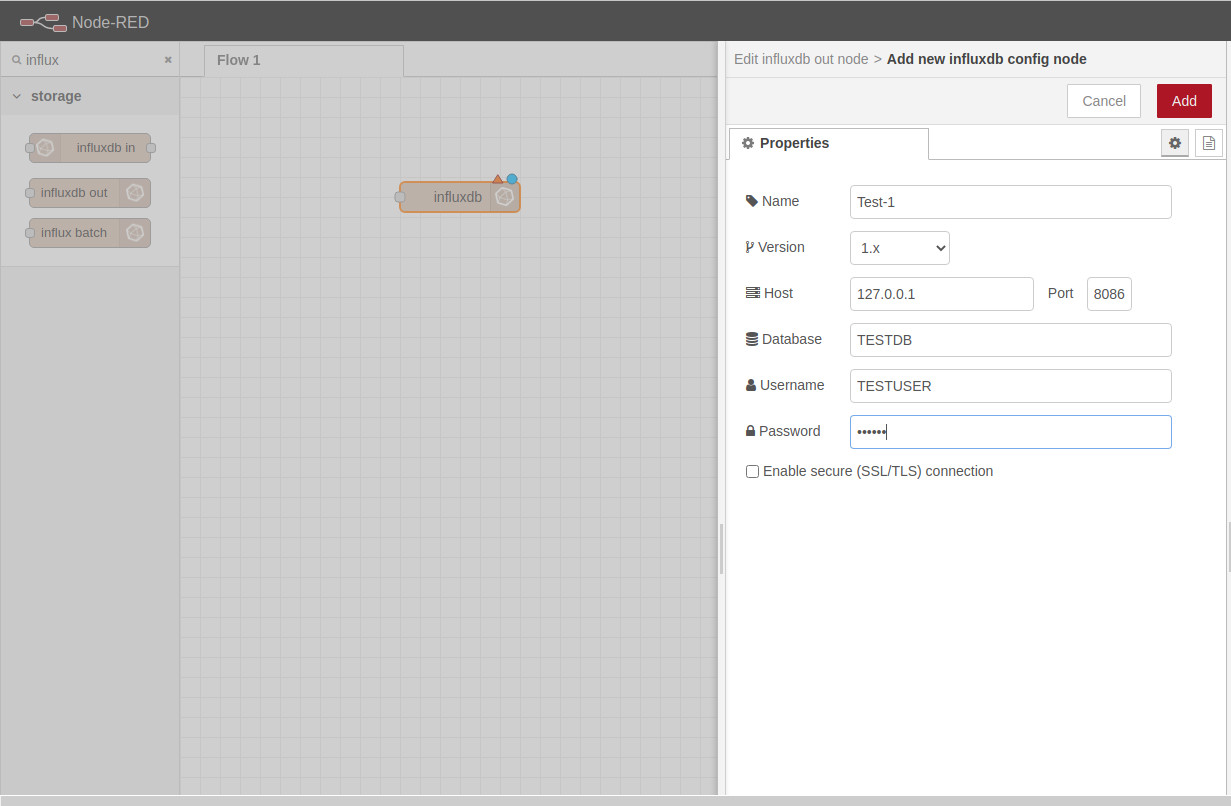Edit the Host field 127.0.0.1
The image size is (1231, 806).
(941, 294)
